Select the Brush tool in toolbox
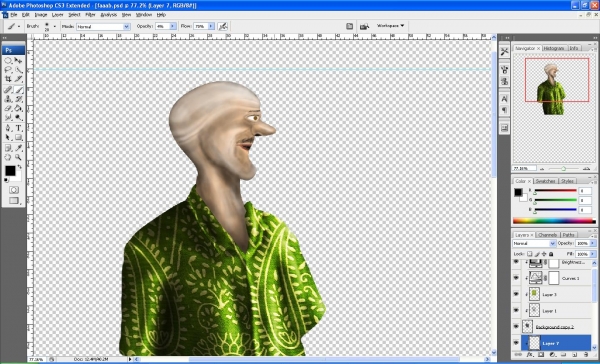This screenshot has height=364, width=600. (18, 90)
